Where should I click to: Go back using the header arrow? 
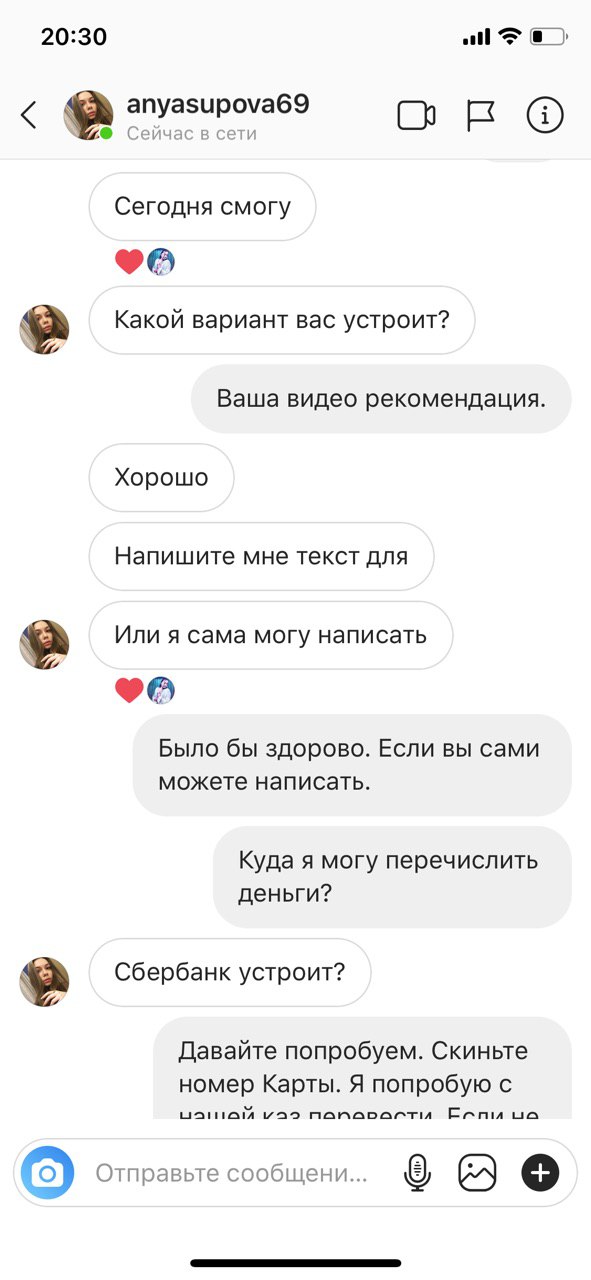tap(29, 115)
